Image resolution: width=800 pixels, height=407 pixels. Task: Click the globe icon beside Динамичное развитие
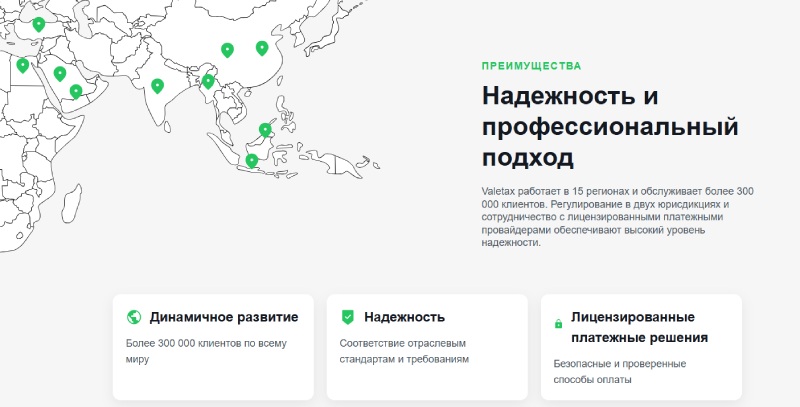click(x=134, y=317)
